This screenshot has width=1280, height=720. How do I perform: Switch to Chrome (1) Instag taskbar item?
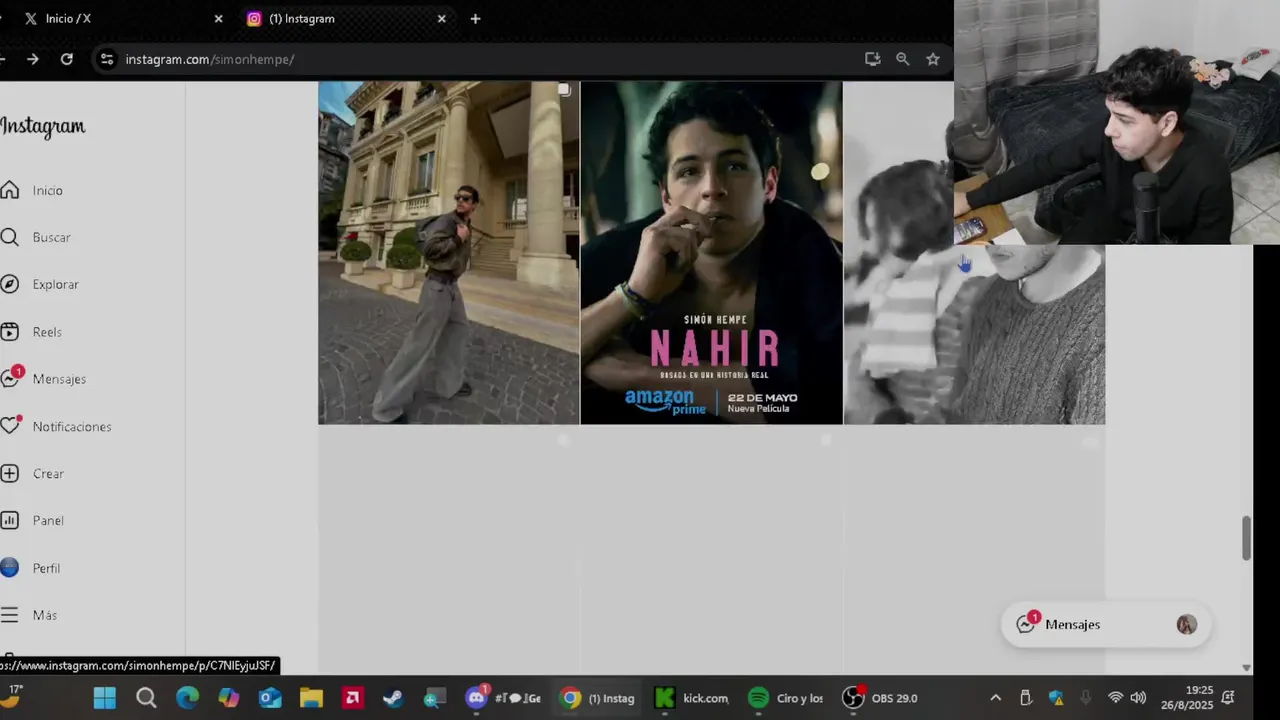[x=598, y=698]
